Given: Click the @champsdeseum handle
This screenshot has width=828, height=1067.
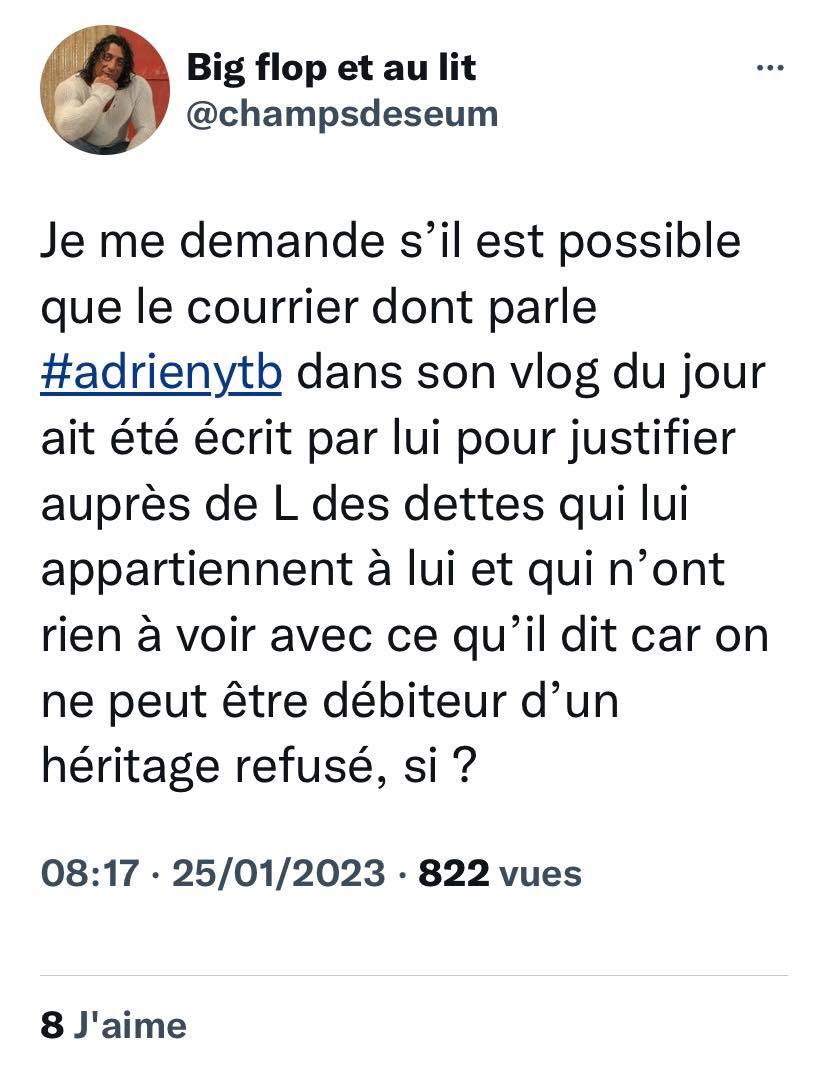Looking at the screenshot, I should click(342, 114).
